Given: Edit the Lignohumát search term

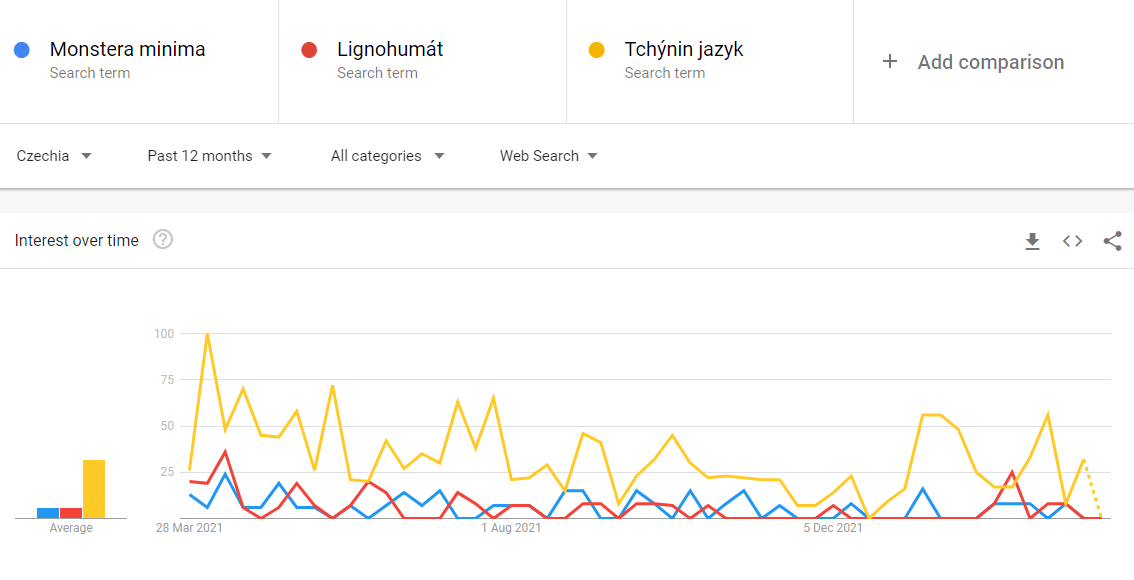Looking at the screenshot, I should click(390, 50).
